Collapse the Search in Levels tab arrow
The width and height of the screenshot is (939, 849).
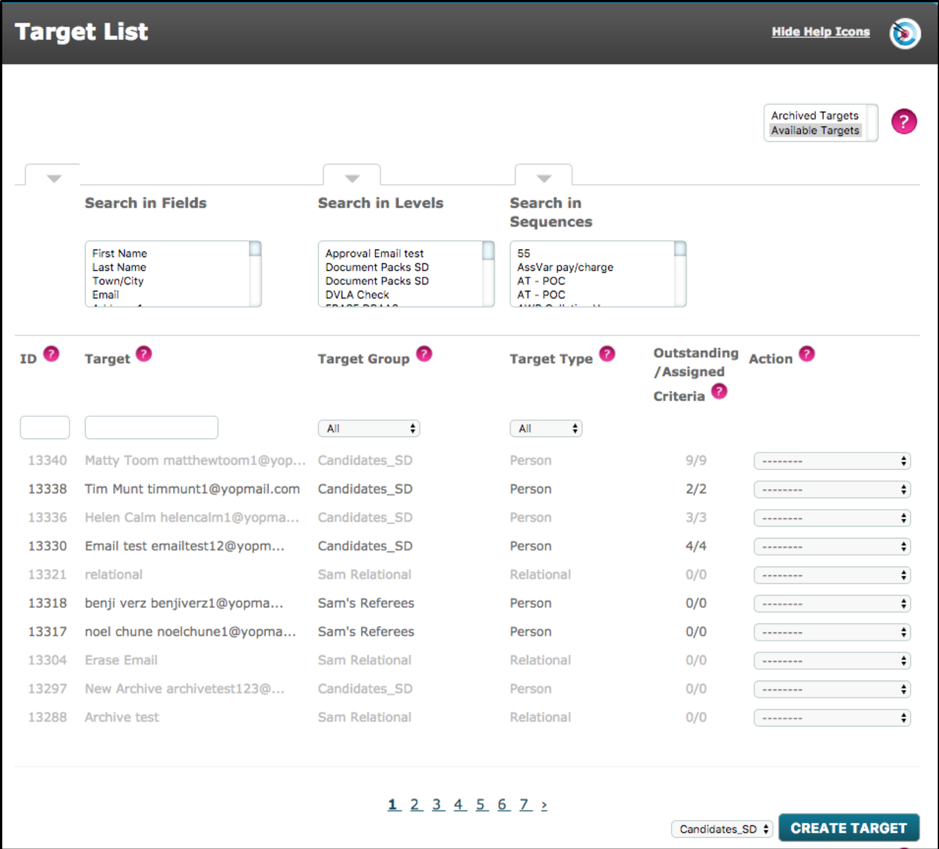[x=352, y=178]
